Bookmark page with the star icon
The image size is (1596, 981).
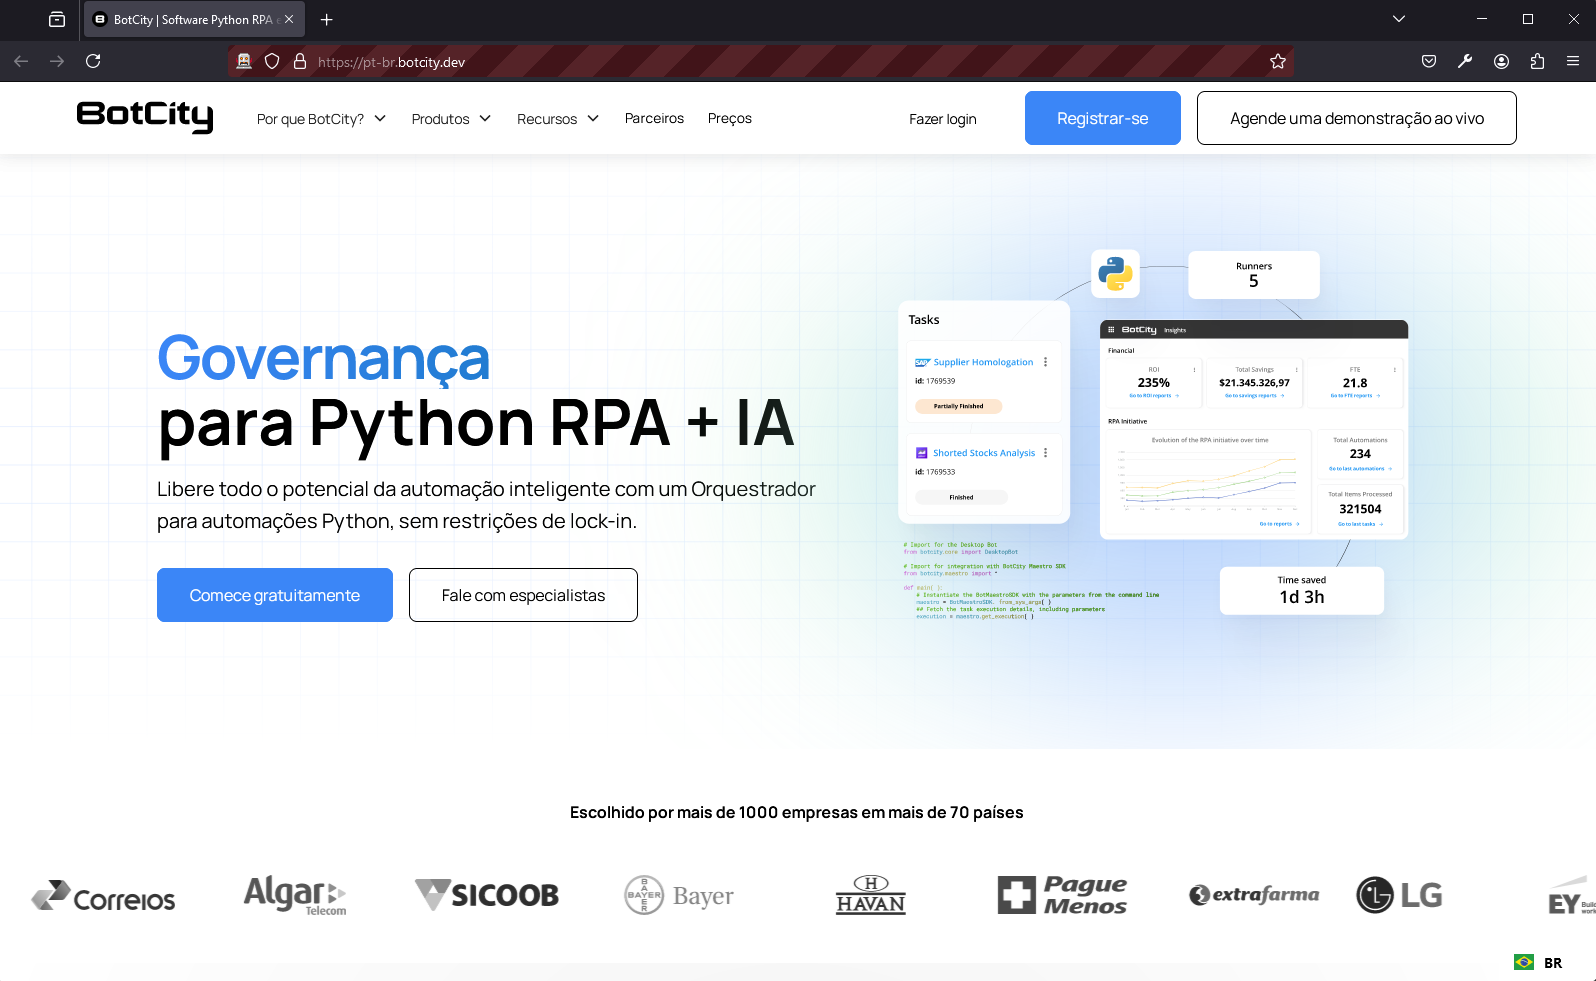pyautogui.click(x=1277, y=61)
